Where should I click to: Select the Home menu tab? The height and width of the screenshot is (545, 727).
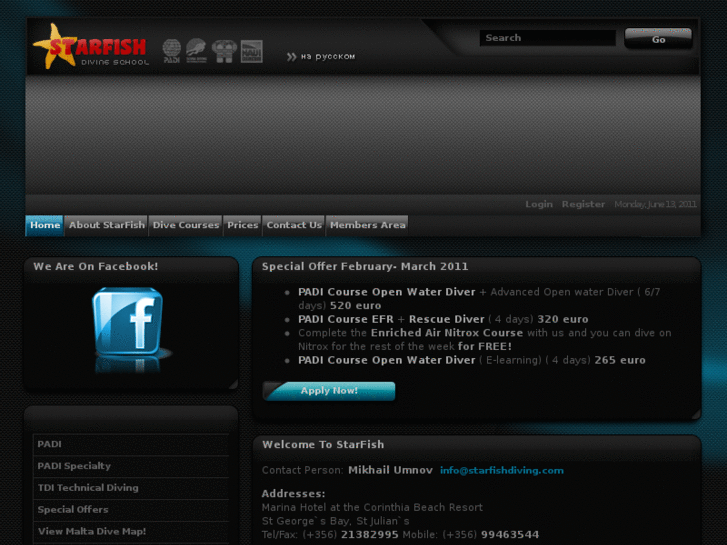(45, 225)
